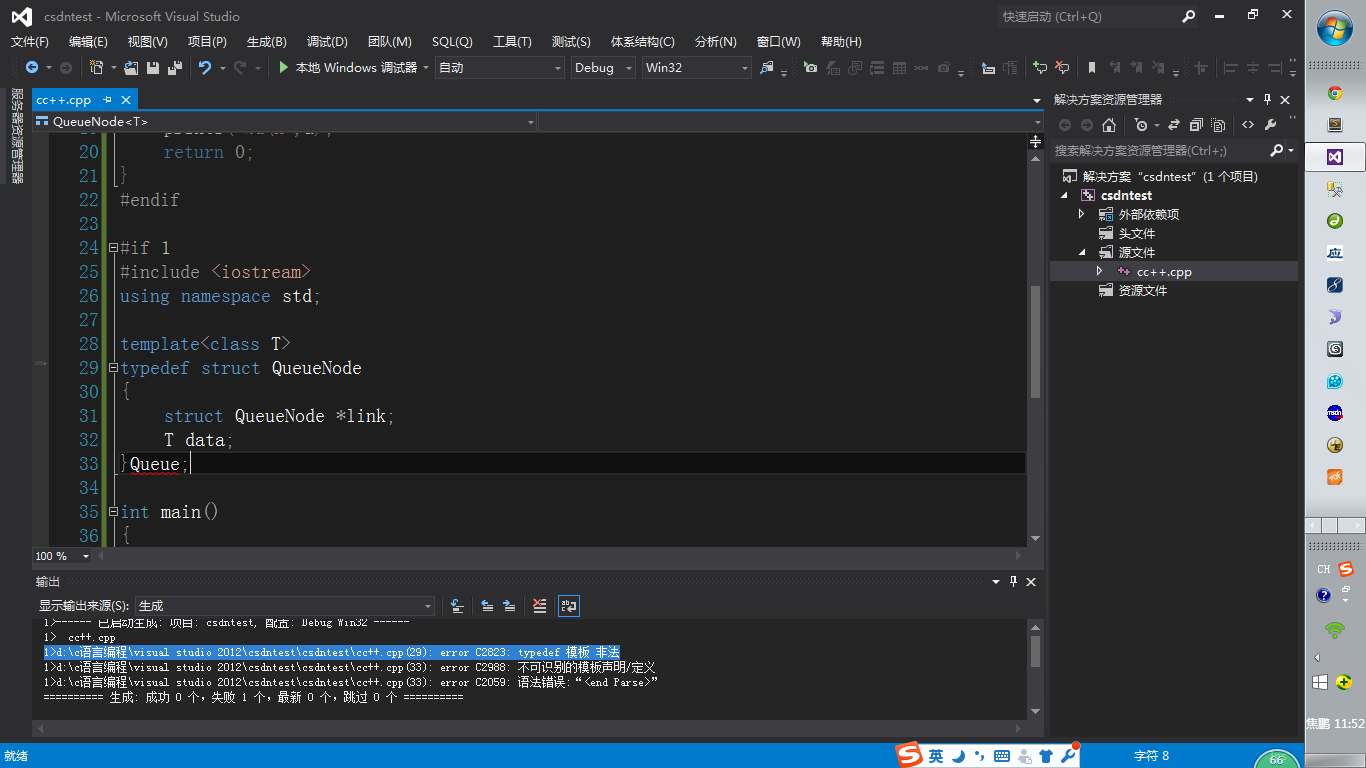Open the 调试(D) menu
1366x768 pixels.
coord(327,41)
